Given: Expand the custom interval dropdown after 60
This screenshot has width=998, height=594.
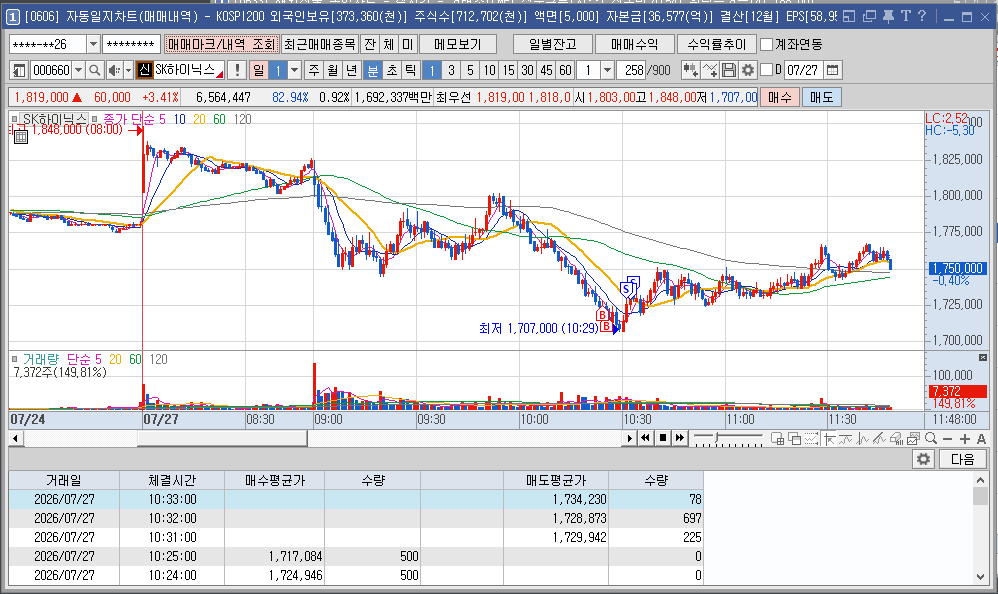Looking at the screenshot, I should click(607, 70).
